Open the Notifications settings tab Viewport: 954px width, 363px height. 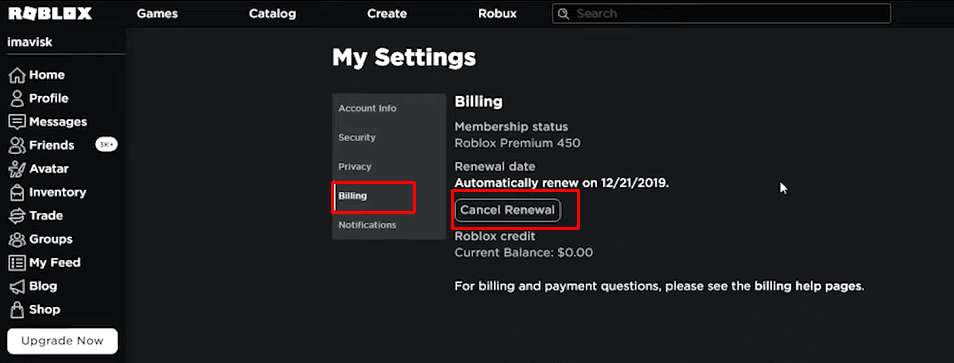coord(389,225)
